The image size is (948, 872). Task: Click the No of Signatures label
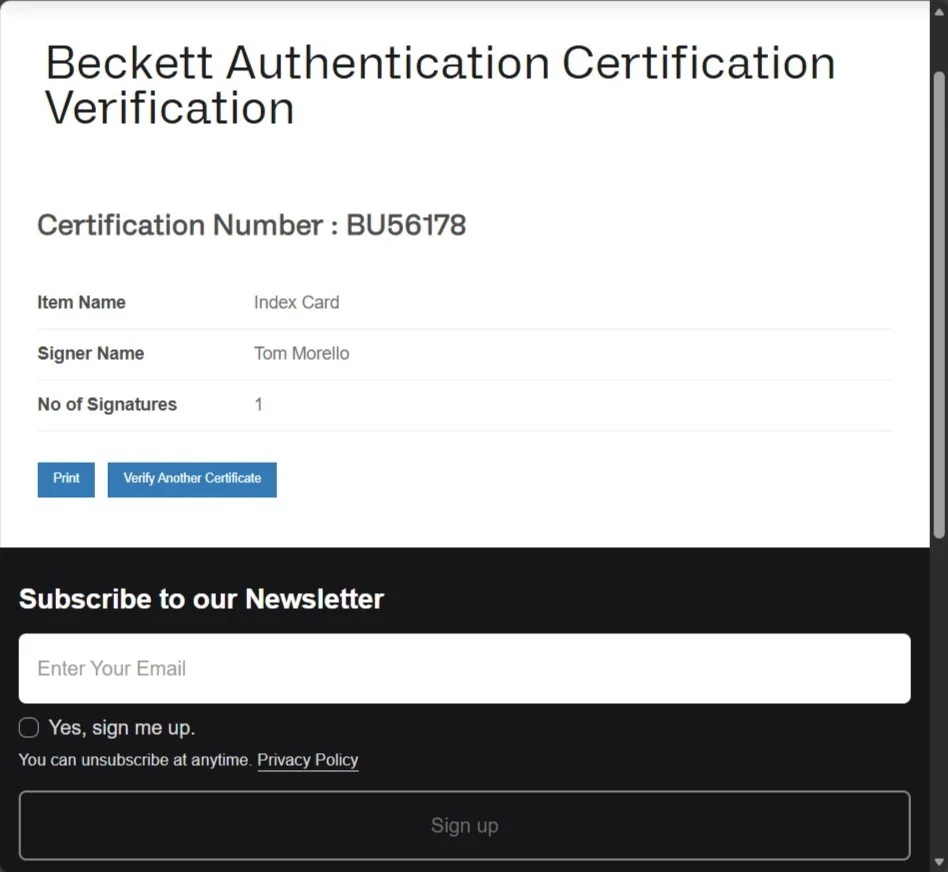(107, 404)
